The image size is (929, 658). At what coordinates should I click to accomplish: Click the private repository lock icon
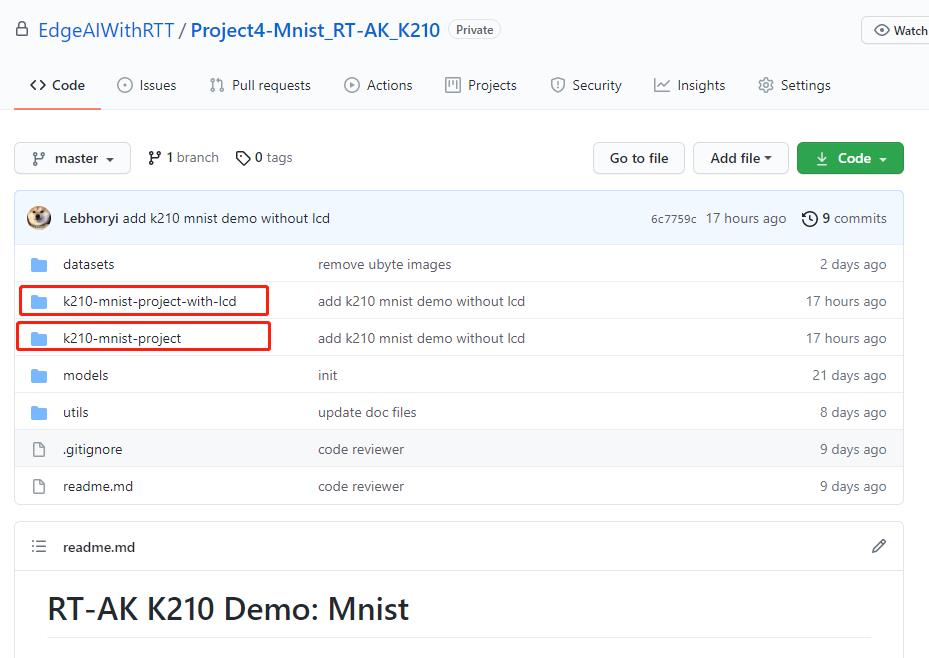[x=22, y=29]
